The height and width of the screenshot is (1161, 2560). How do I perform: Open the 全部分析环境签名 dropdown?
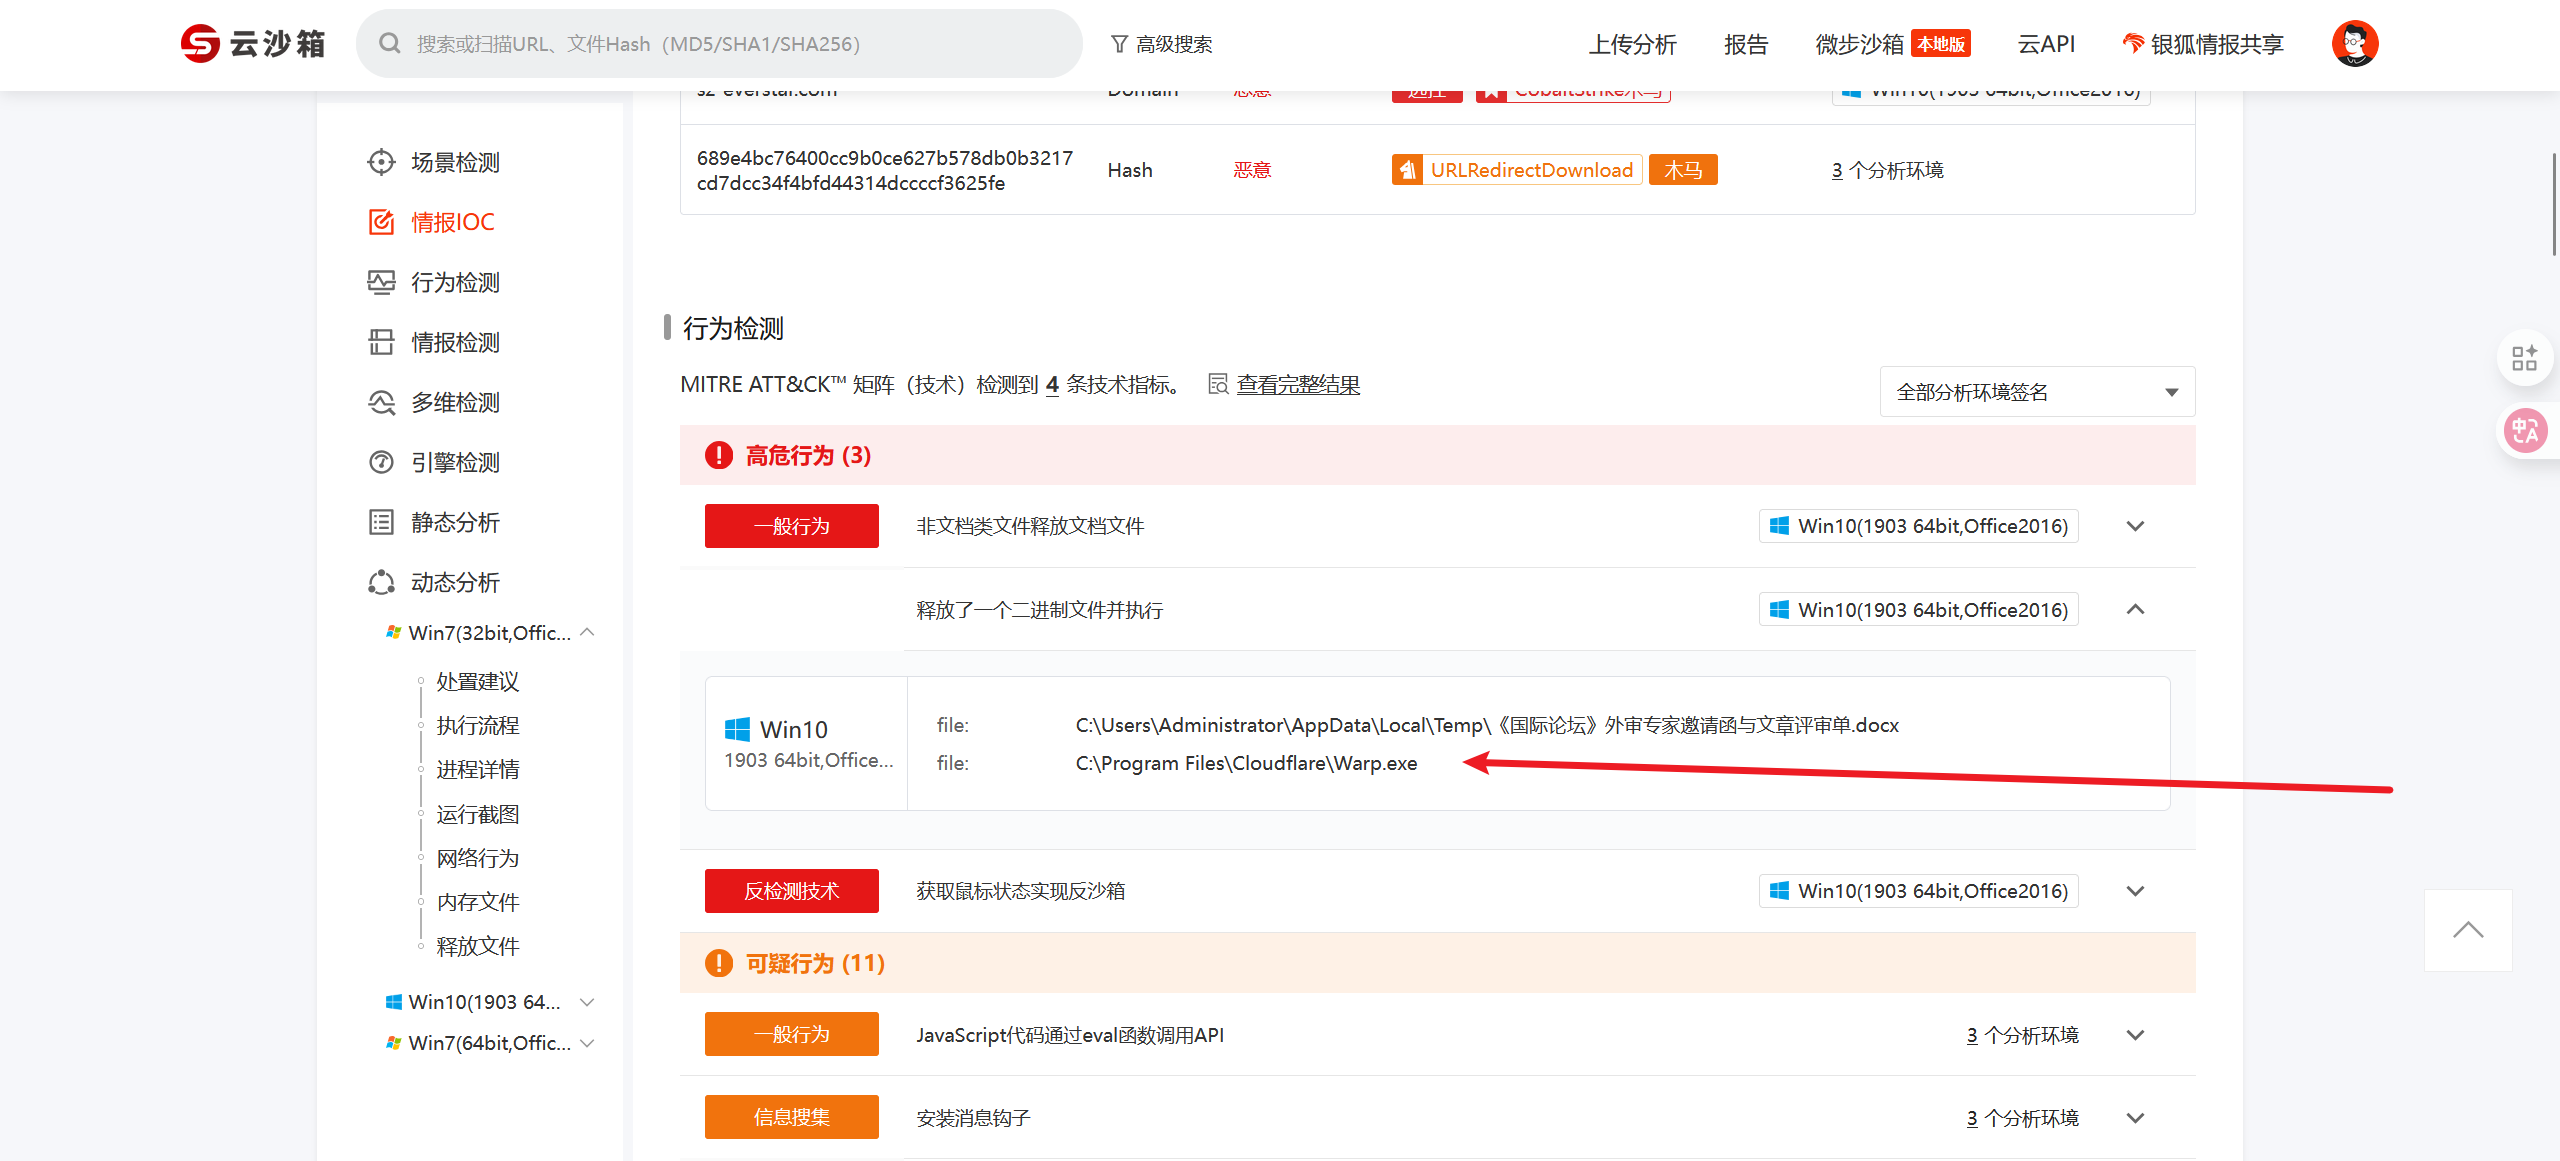[x=2036, y=392]
